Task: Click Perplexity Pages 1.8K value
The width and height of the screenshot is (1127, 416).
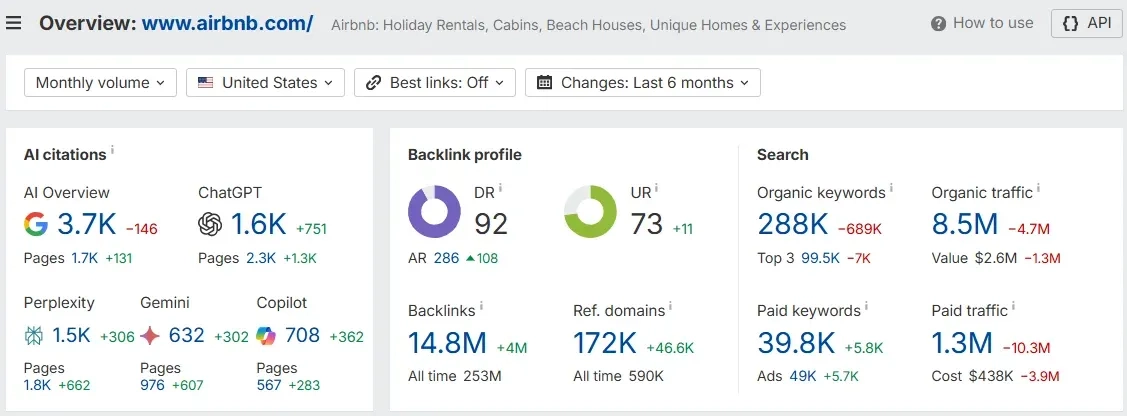Action: click(x=37, y=385)
